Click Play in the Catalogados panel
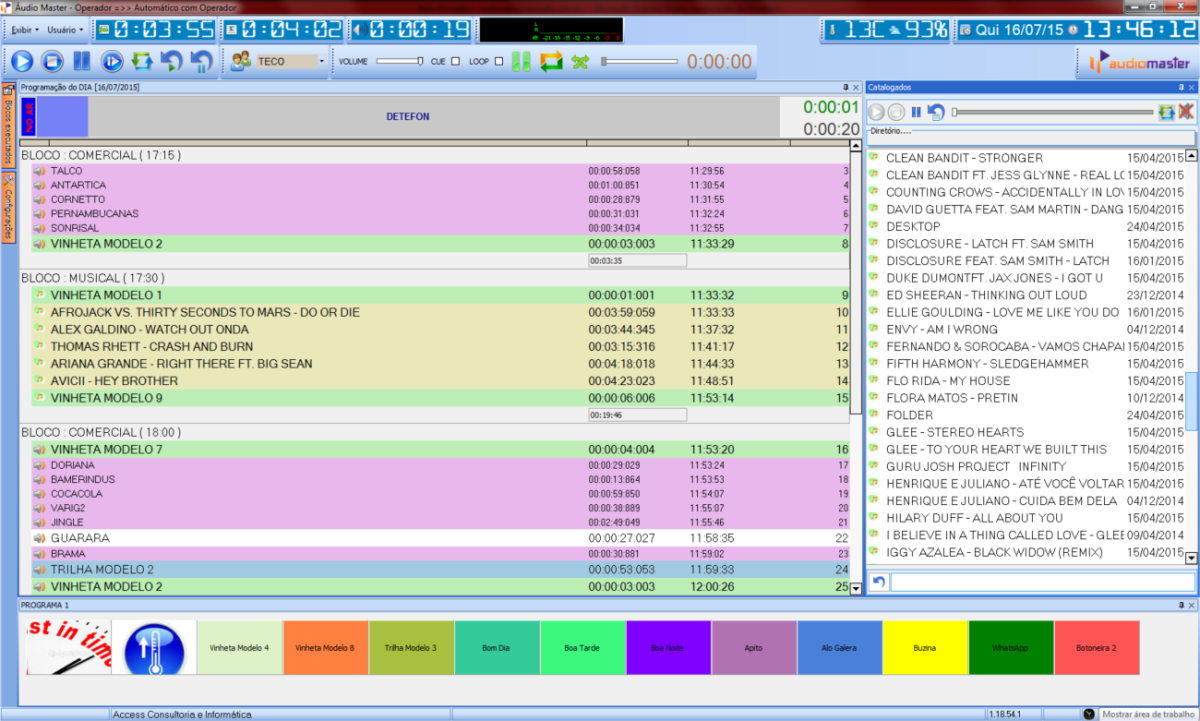Viewport: 1200px width, 721px height. (x=877, y=112)
